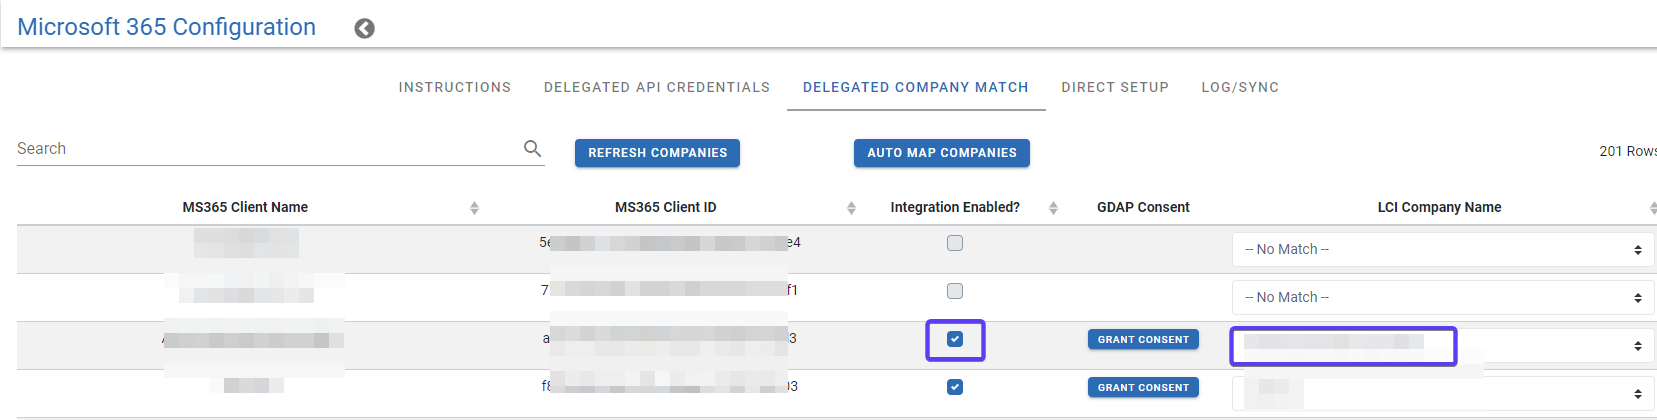Click the Integration Enabled? header text
Screen dimensions: 1657x420
coord(955,207)
